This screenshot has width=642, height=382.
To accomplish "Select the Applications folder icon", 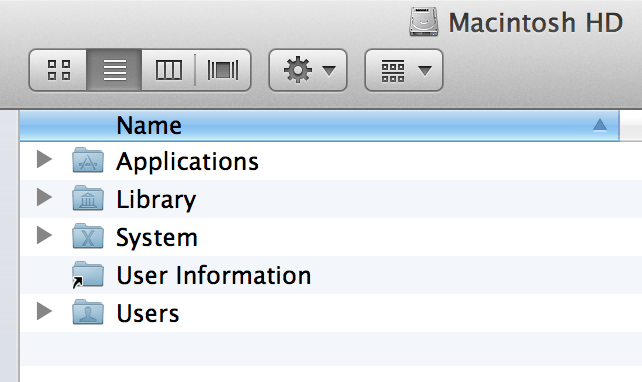I will [x=88, y=160].
